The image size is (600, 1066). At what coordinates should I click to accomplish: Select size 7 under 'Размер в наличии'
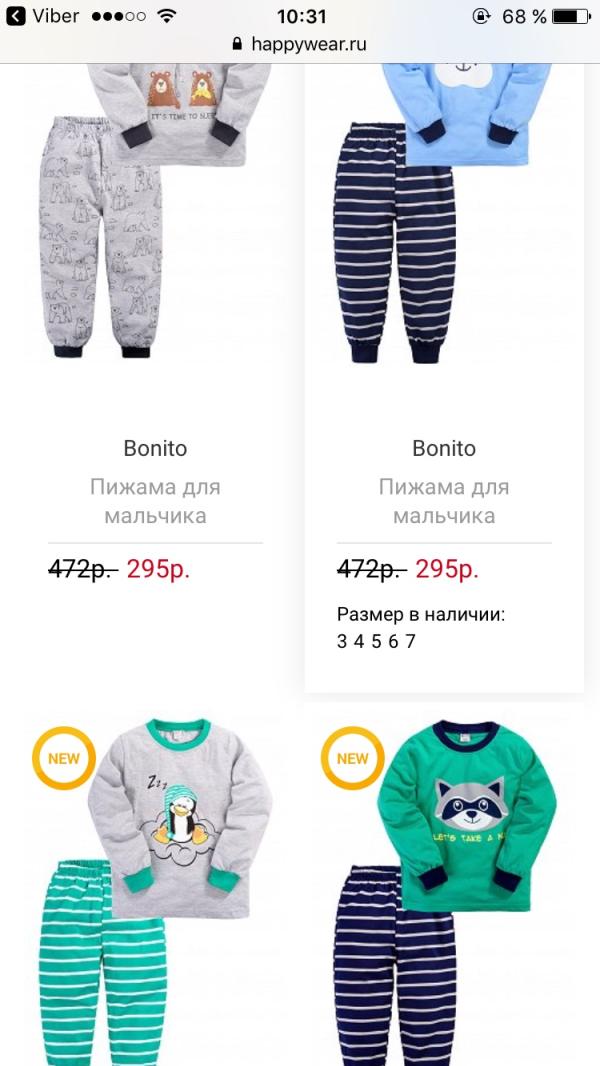pos(410,641)
